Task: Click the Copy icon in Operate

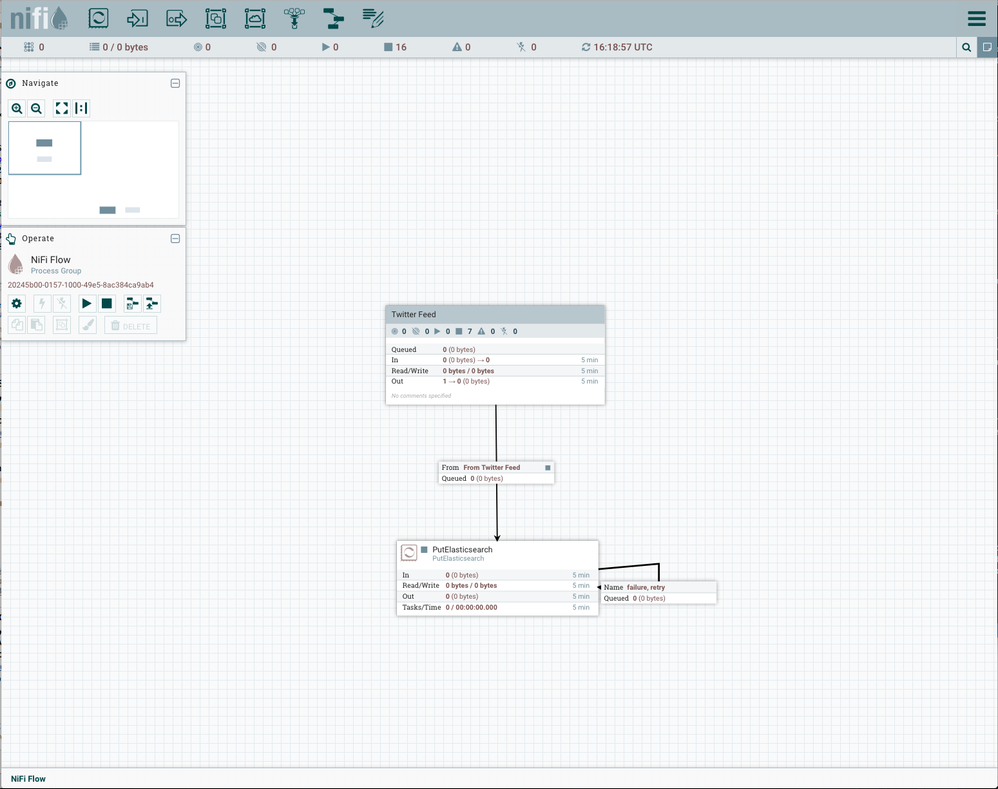Action: click(17, 325)
